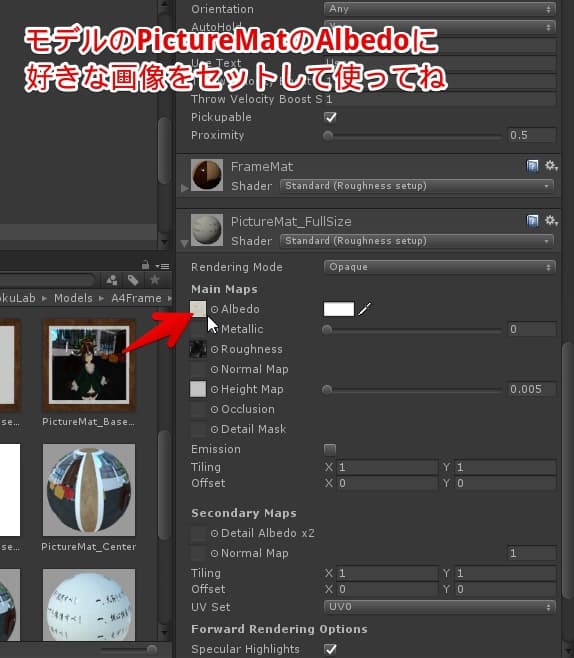Image resolution: width=574 pixels, height=658 pixels.
Task: Click Height Map value field 0.005
Action: pyautogui.click(x=531, y=389)
